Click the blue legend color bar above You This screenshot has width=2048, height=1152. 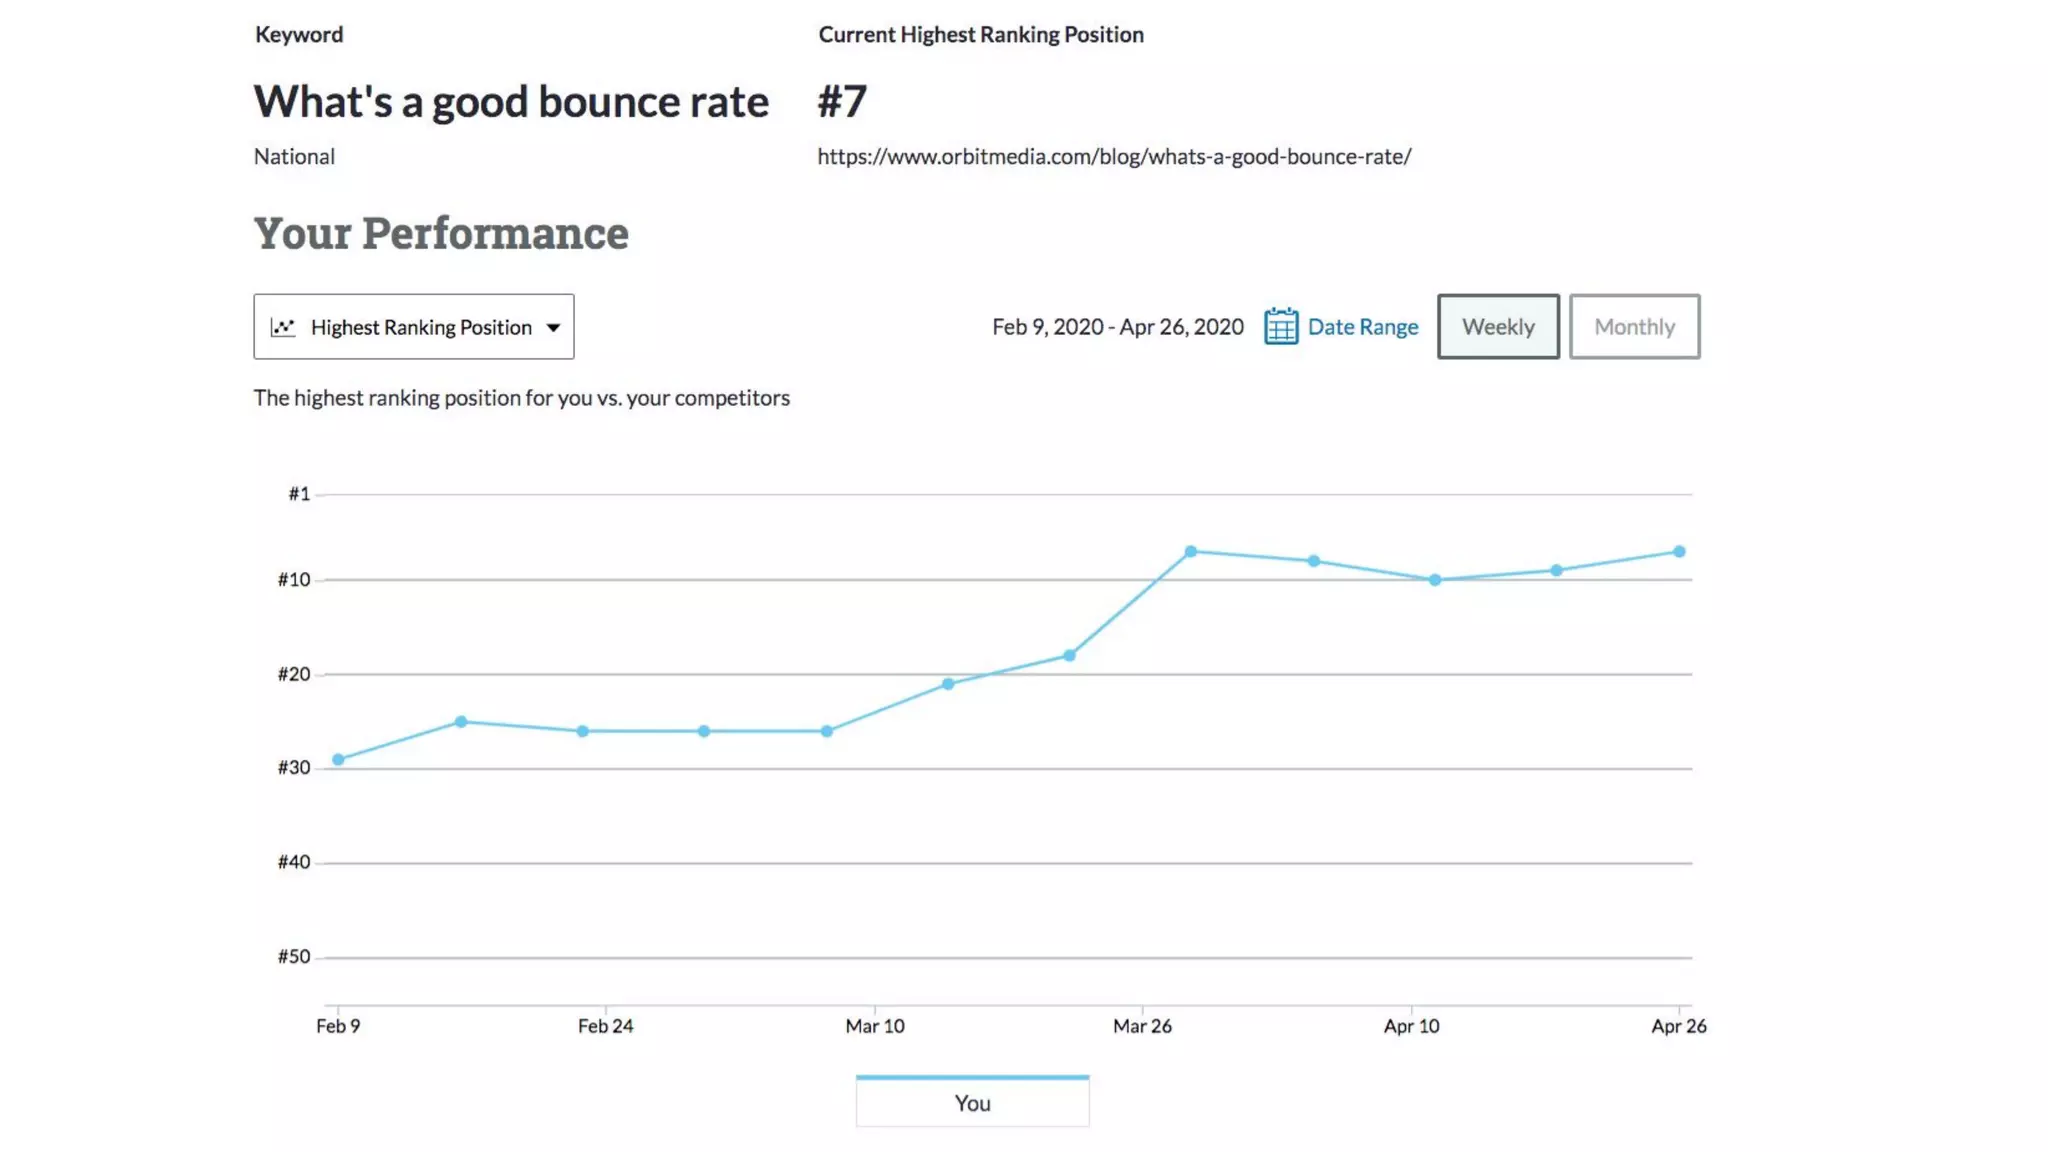[x=972, y=1077]
